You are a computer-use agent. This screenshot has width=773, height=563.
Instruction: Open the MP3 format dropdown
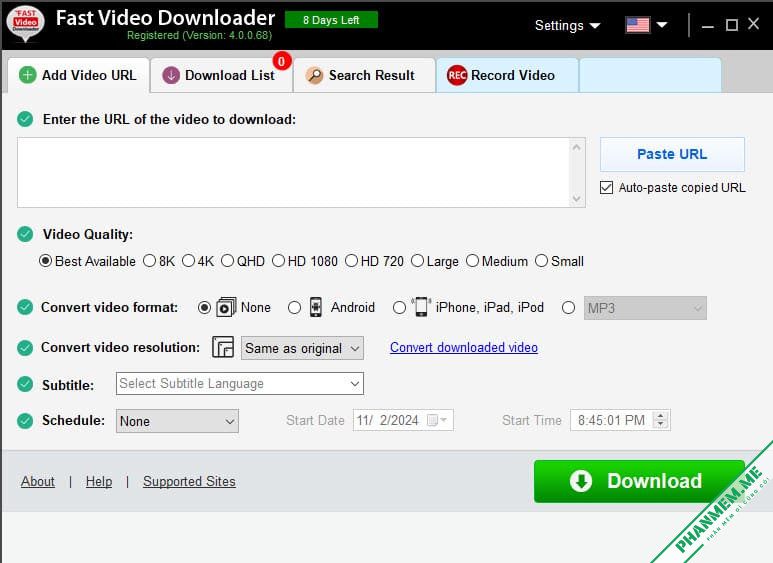pyautogui.click(x=645, y=308)
